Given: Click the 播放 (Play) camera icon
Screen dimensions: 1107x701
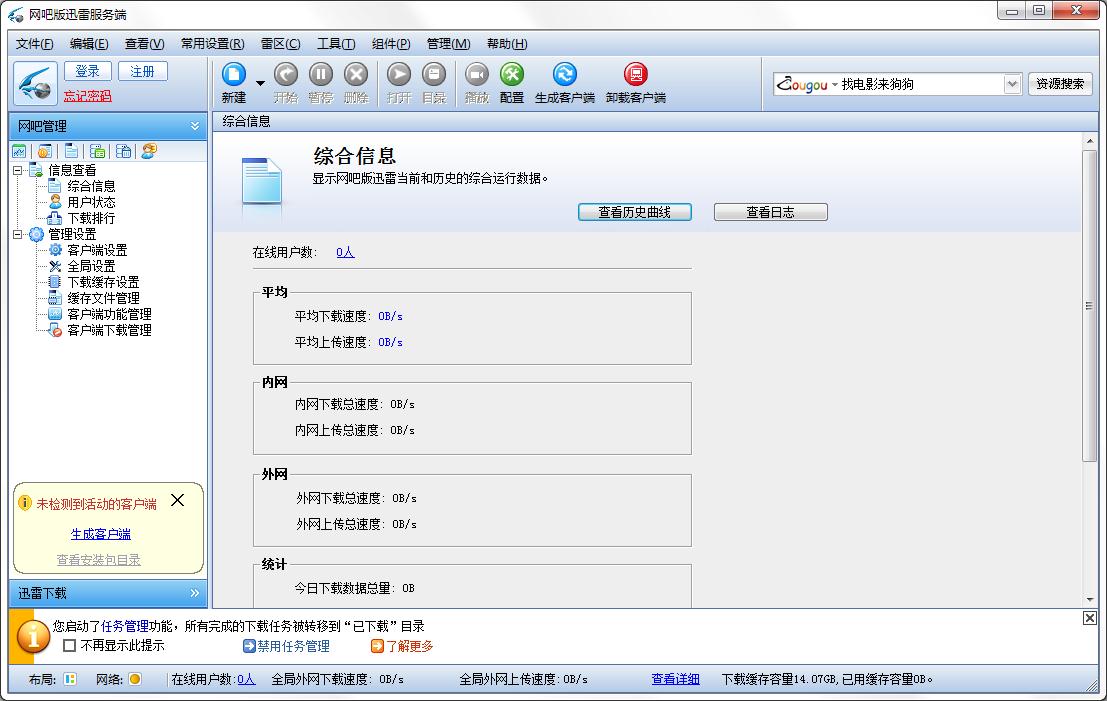Looking at the screenshot, I should coord(475,75).
